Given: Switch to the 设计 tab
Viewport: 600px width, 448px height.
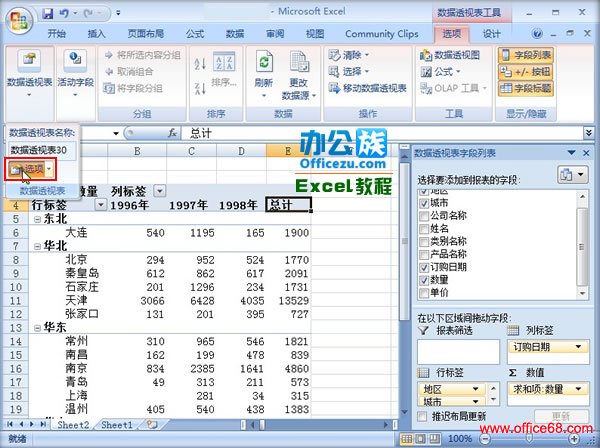Looking at the screenshot, I should [491, 34].
